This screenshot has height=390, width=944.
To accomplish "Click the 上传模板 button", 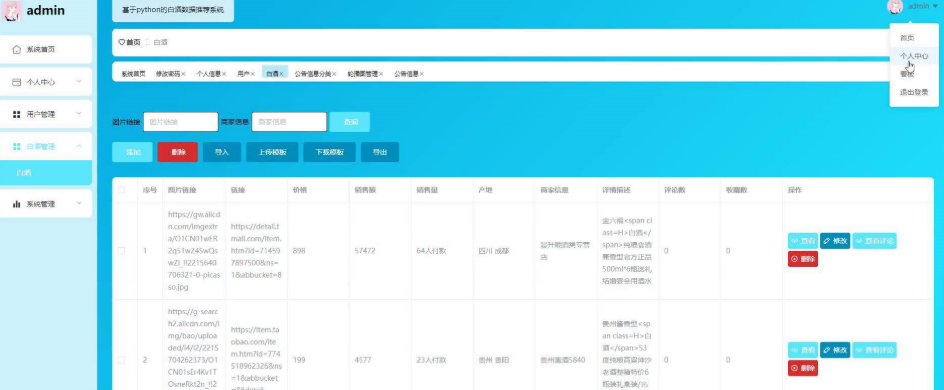I will pos(272,152).
